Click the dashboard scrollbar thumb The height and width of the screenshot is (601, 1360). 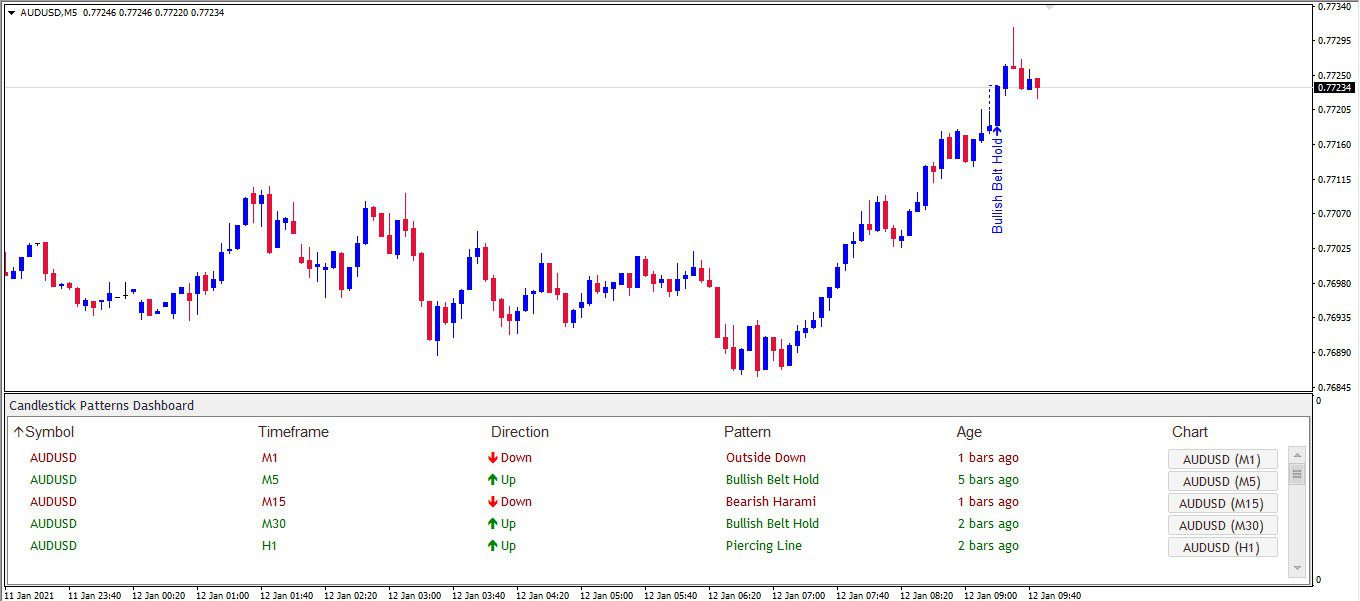click(x=1297, y=473)
